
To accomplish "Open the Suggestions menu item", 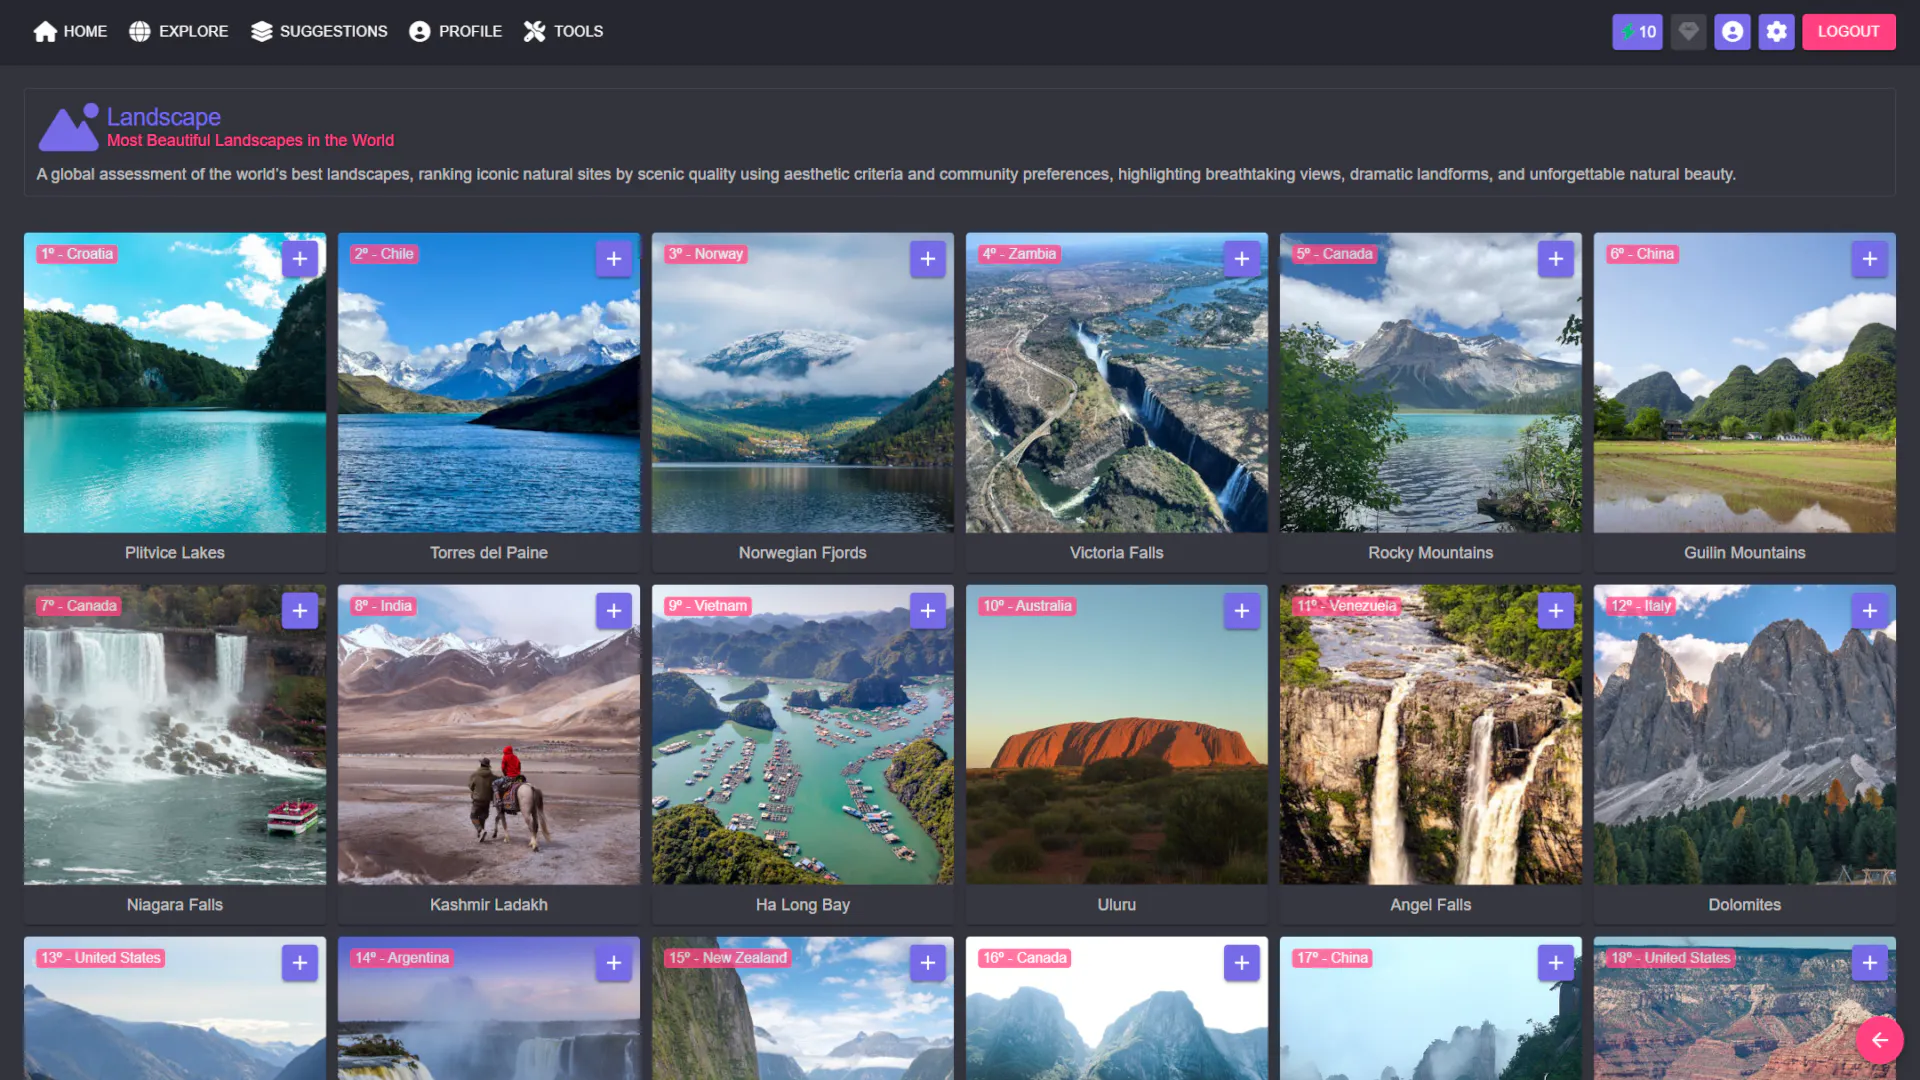I will (x=319, y=32).
